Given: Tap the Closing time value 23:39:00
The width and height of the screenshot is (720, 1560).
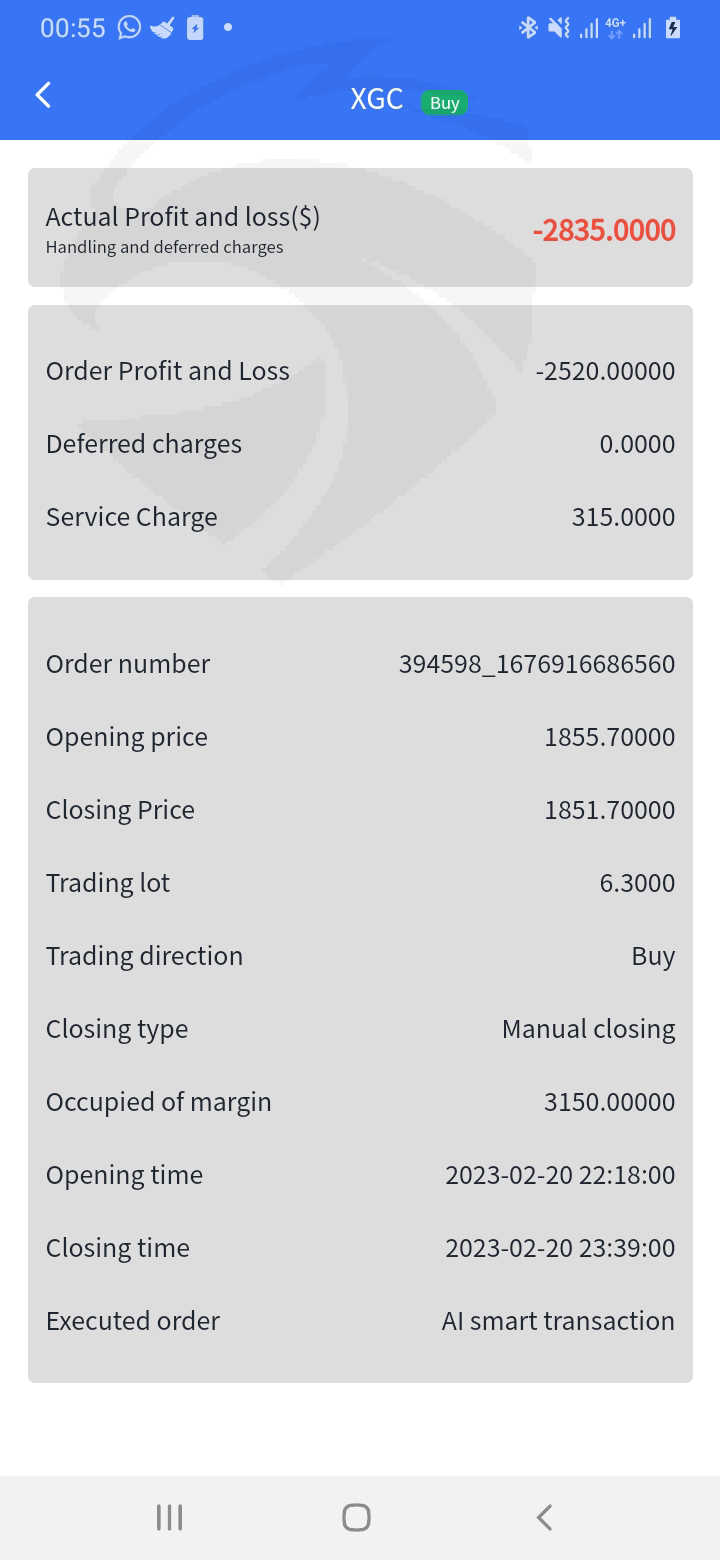Looking at the screenshot, I should (x=560, y=1248).
